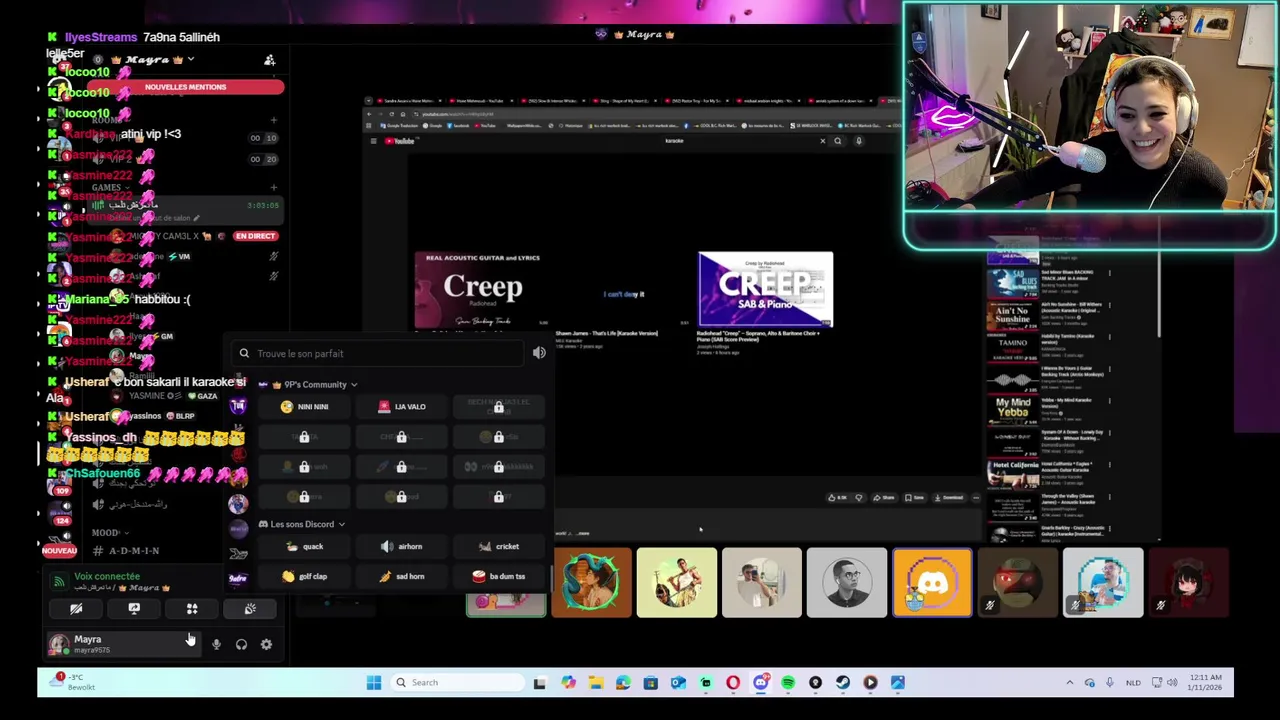This screenshot has height=720, width=1280.
Task: Open Ain't No Sunshine suggested video
Action: [x=1013, y=315]
